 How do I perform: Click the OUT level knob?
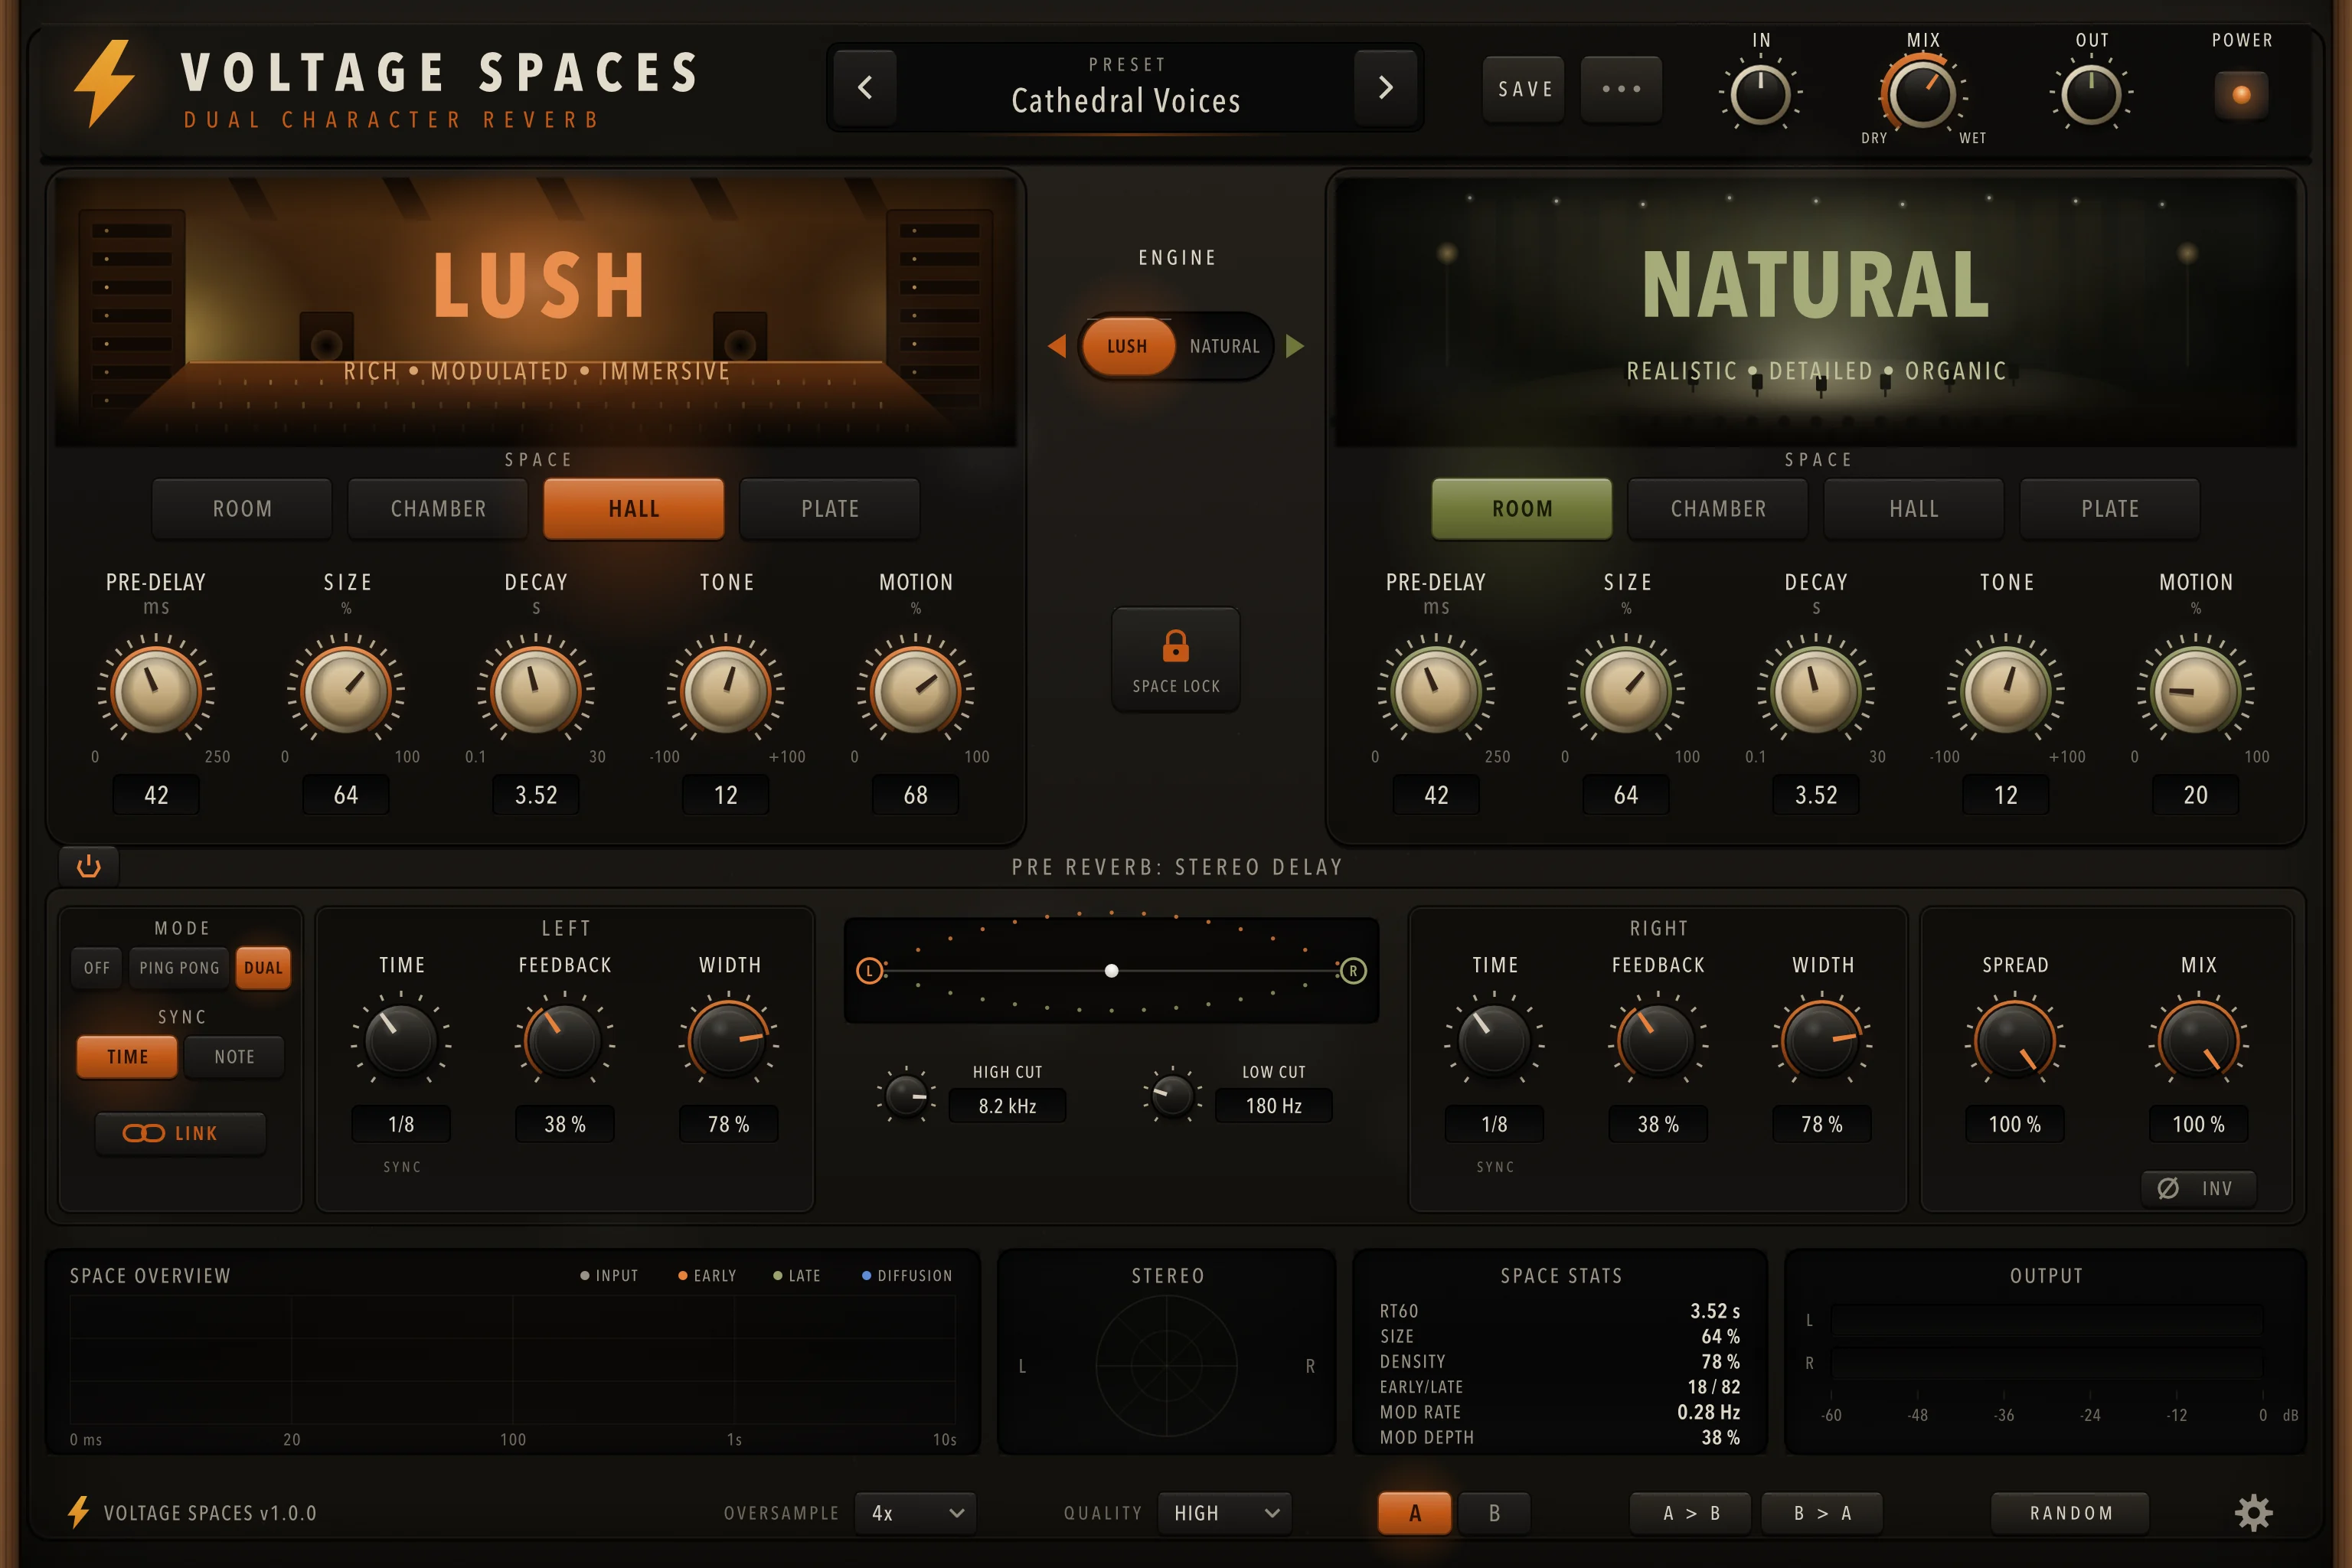tap(2091, 95)
